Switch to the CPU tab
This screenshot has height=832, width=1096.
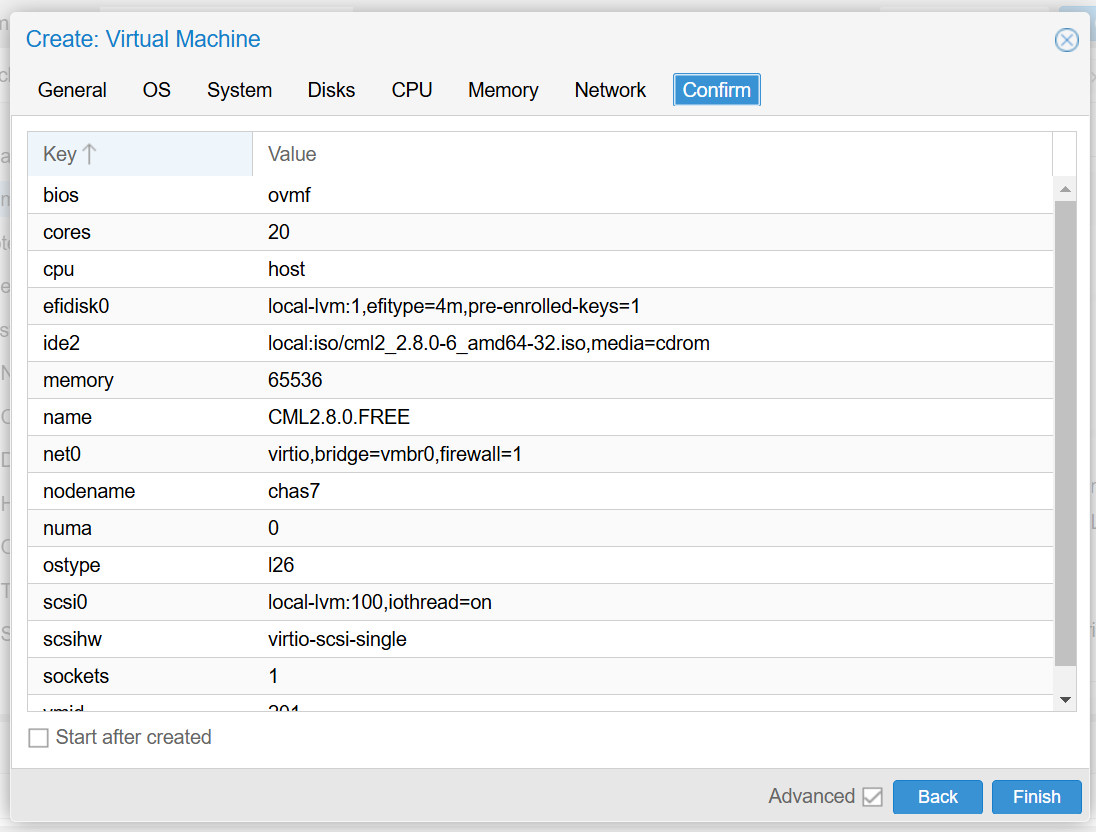coord(411,90)
